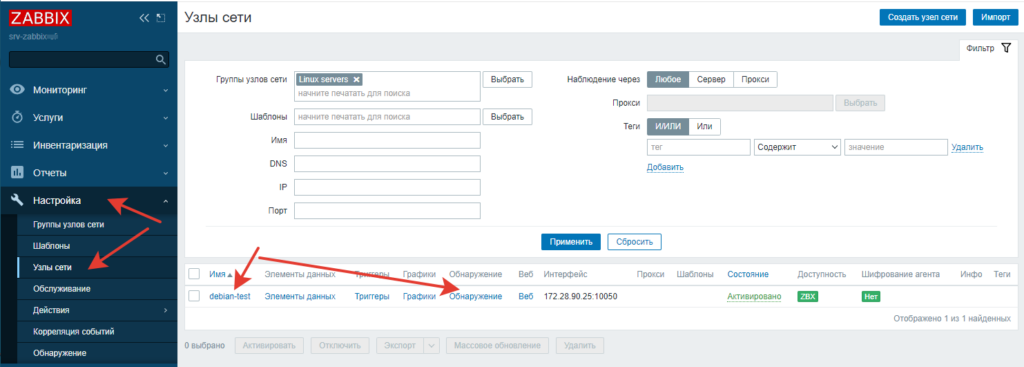Focus the Имя filter field
This screenshot has height=367, width=1024.
(x=387, y=140)
